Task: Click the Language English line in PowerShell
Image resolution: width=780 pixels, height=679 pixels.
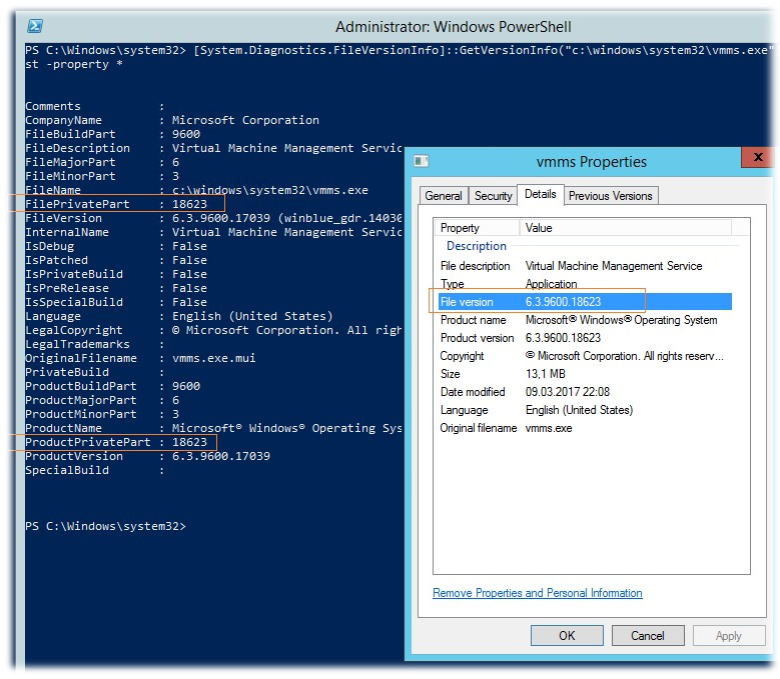Action: 179,316
